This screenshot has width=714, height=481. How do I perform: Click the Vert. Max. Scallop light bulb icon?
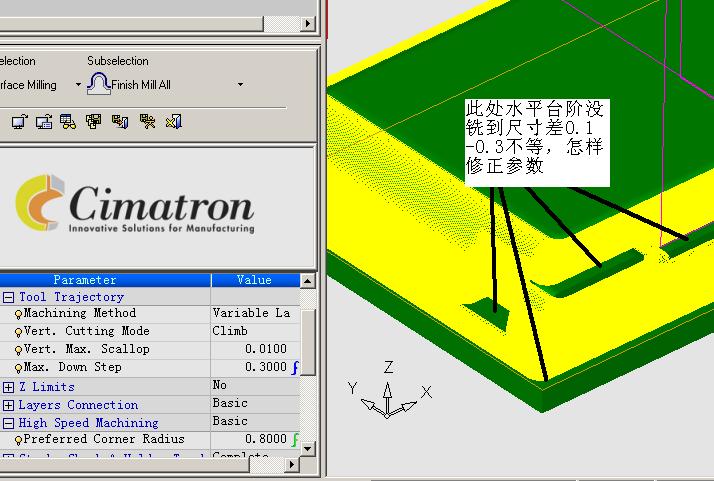(18, 350)
